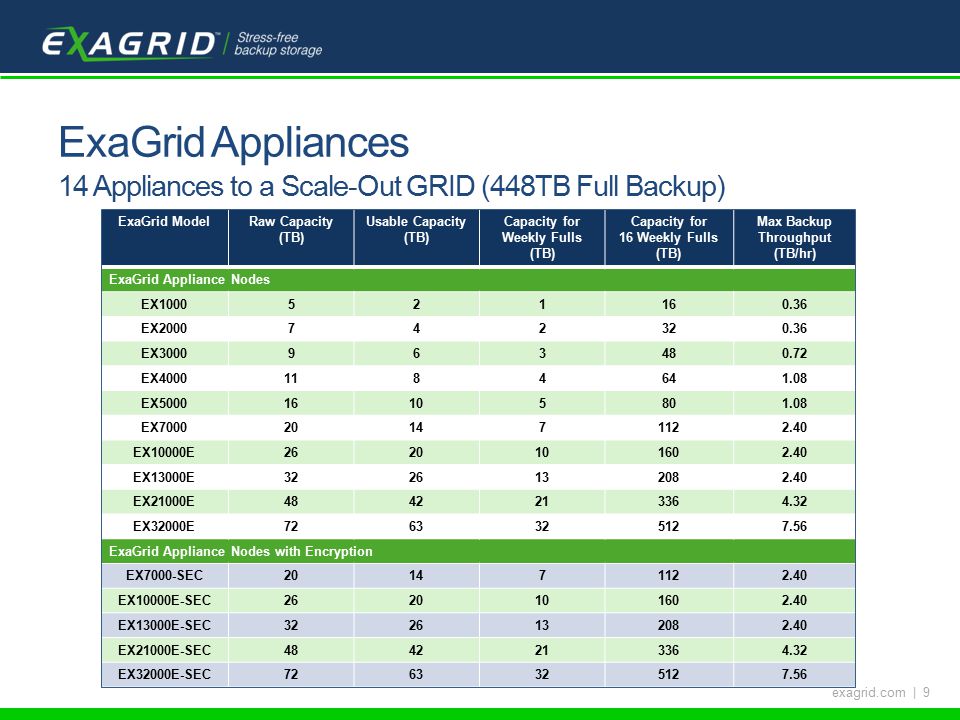
Task: Click the EX21000E-SEC model cell
Action: [164, 650]
